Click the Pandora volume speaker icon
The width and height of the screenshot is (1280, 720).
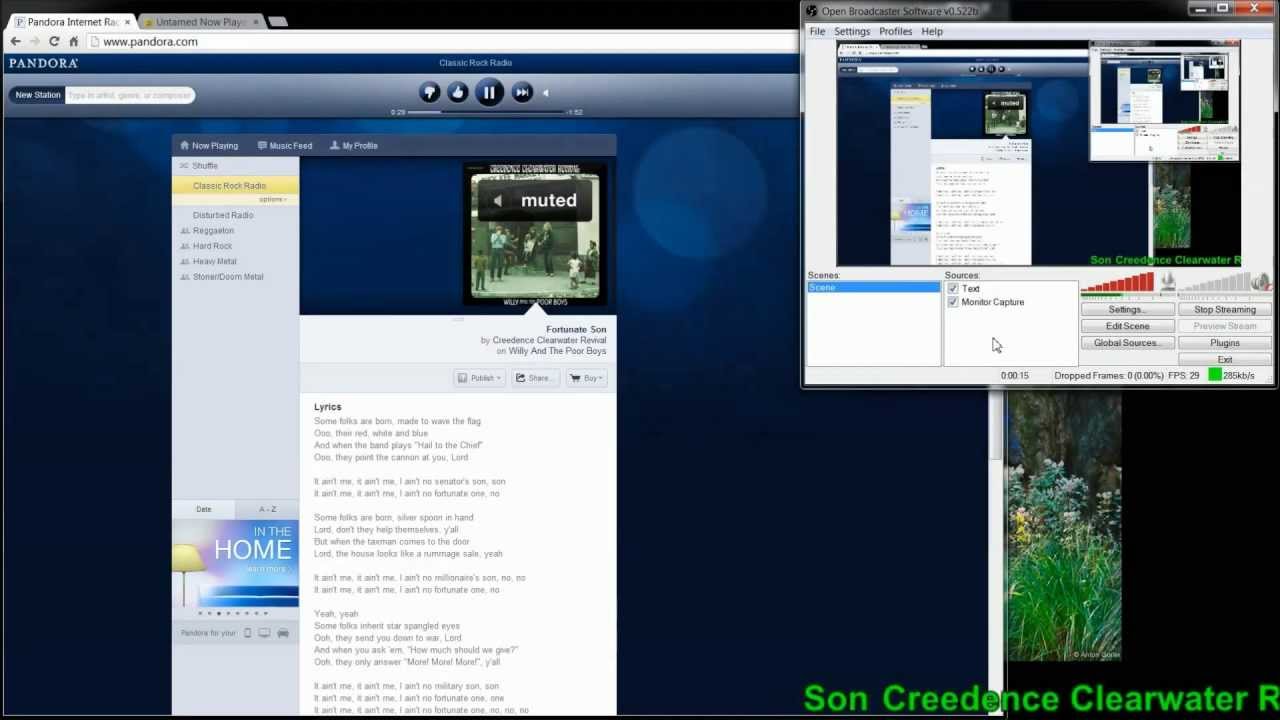coord(545,93)
